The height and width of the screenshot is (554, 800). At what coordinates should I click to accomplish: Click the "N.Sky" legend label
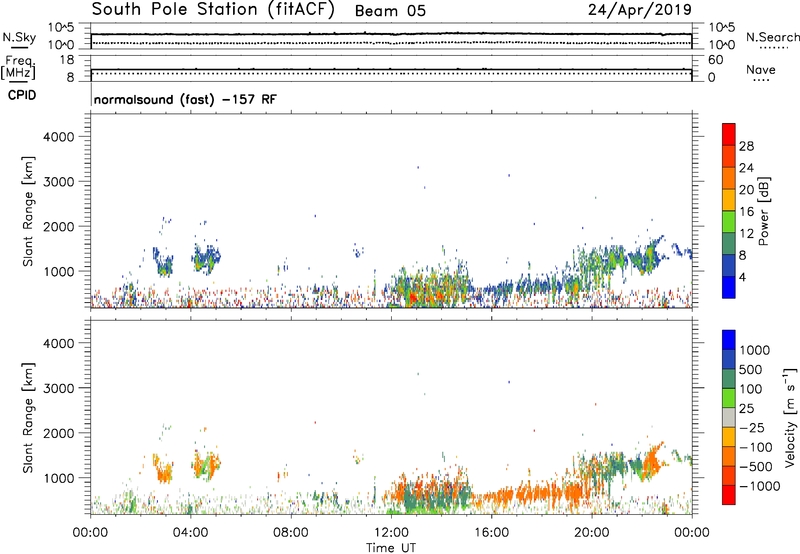19,37
